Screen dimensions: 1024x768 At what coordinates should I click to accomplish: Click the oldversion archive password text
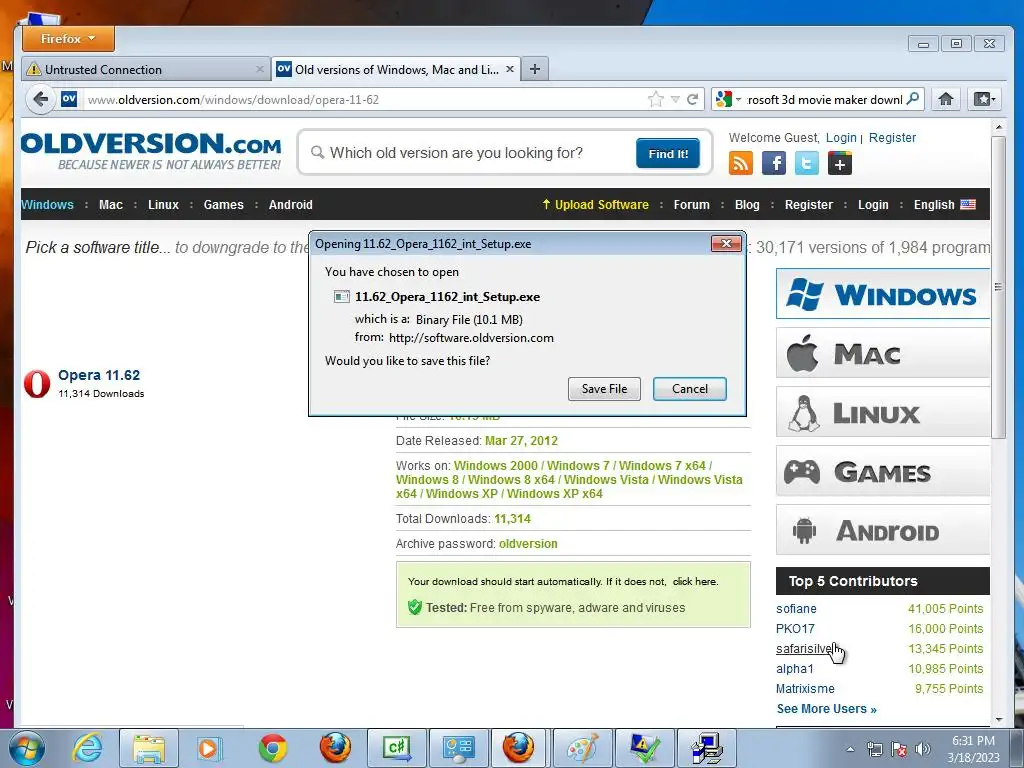(528, 543)
